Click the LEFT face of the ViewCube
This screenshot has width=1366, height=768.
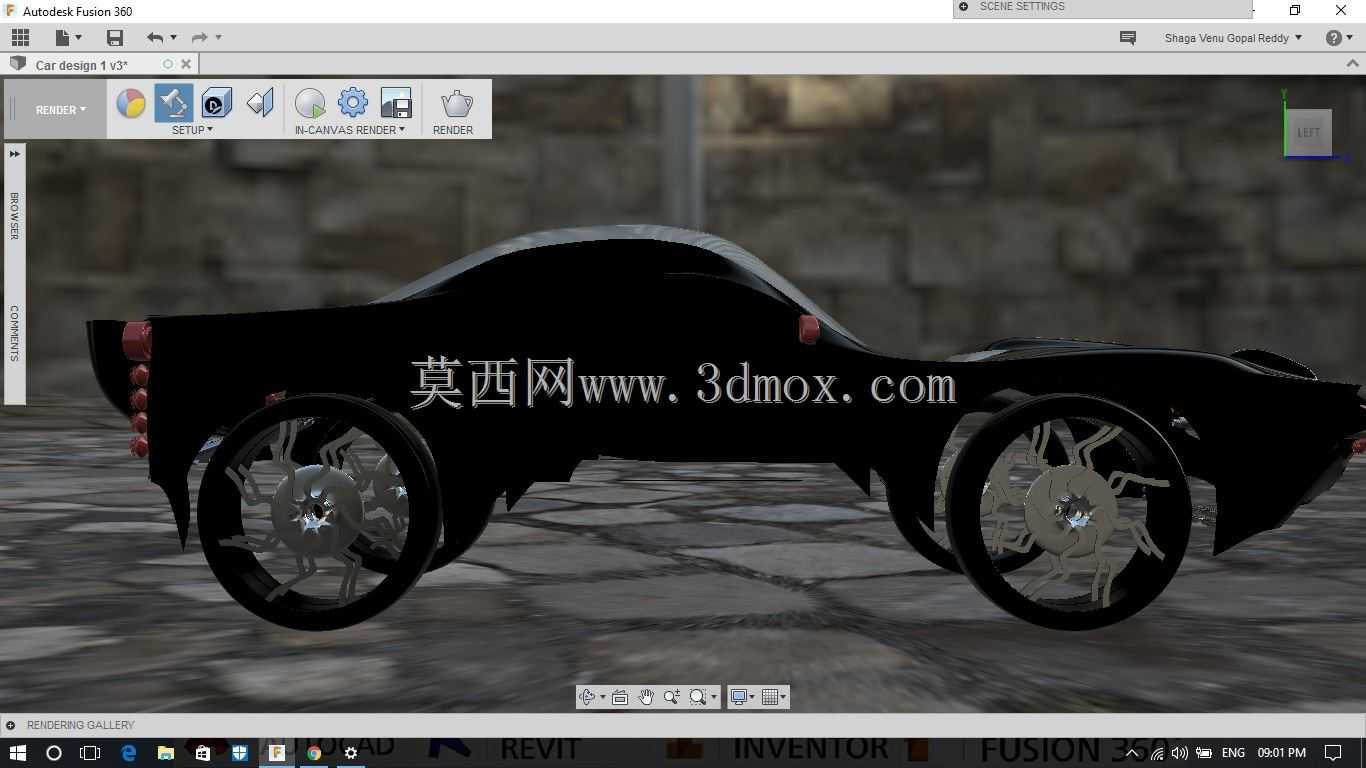coord(1309,132)
